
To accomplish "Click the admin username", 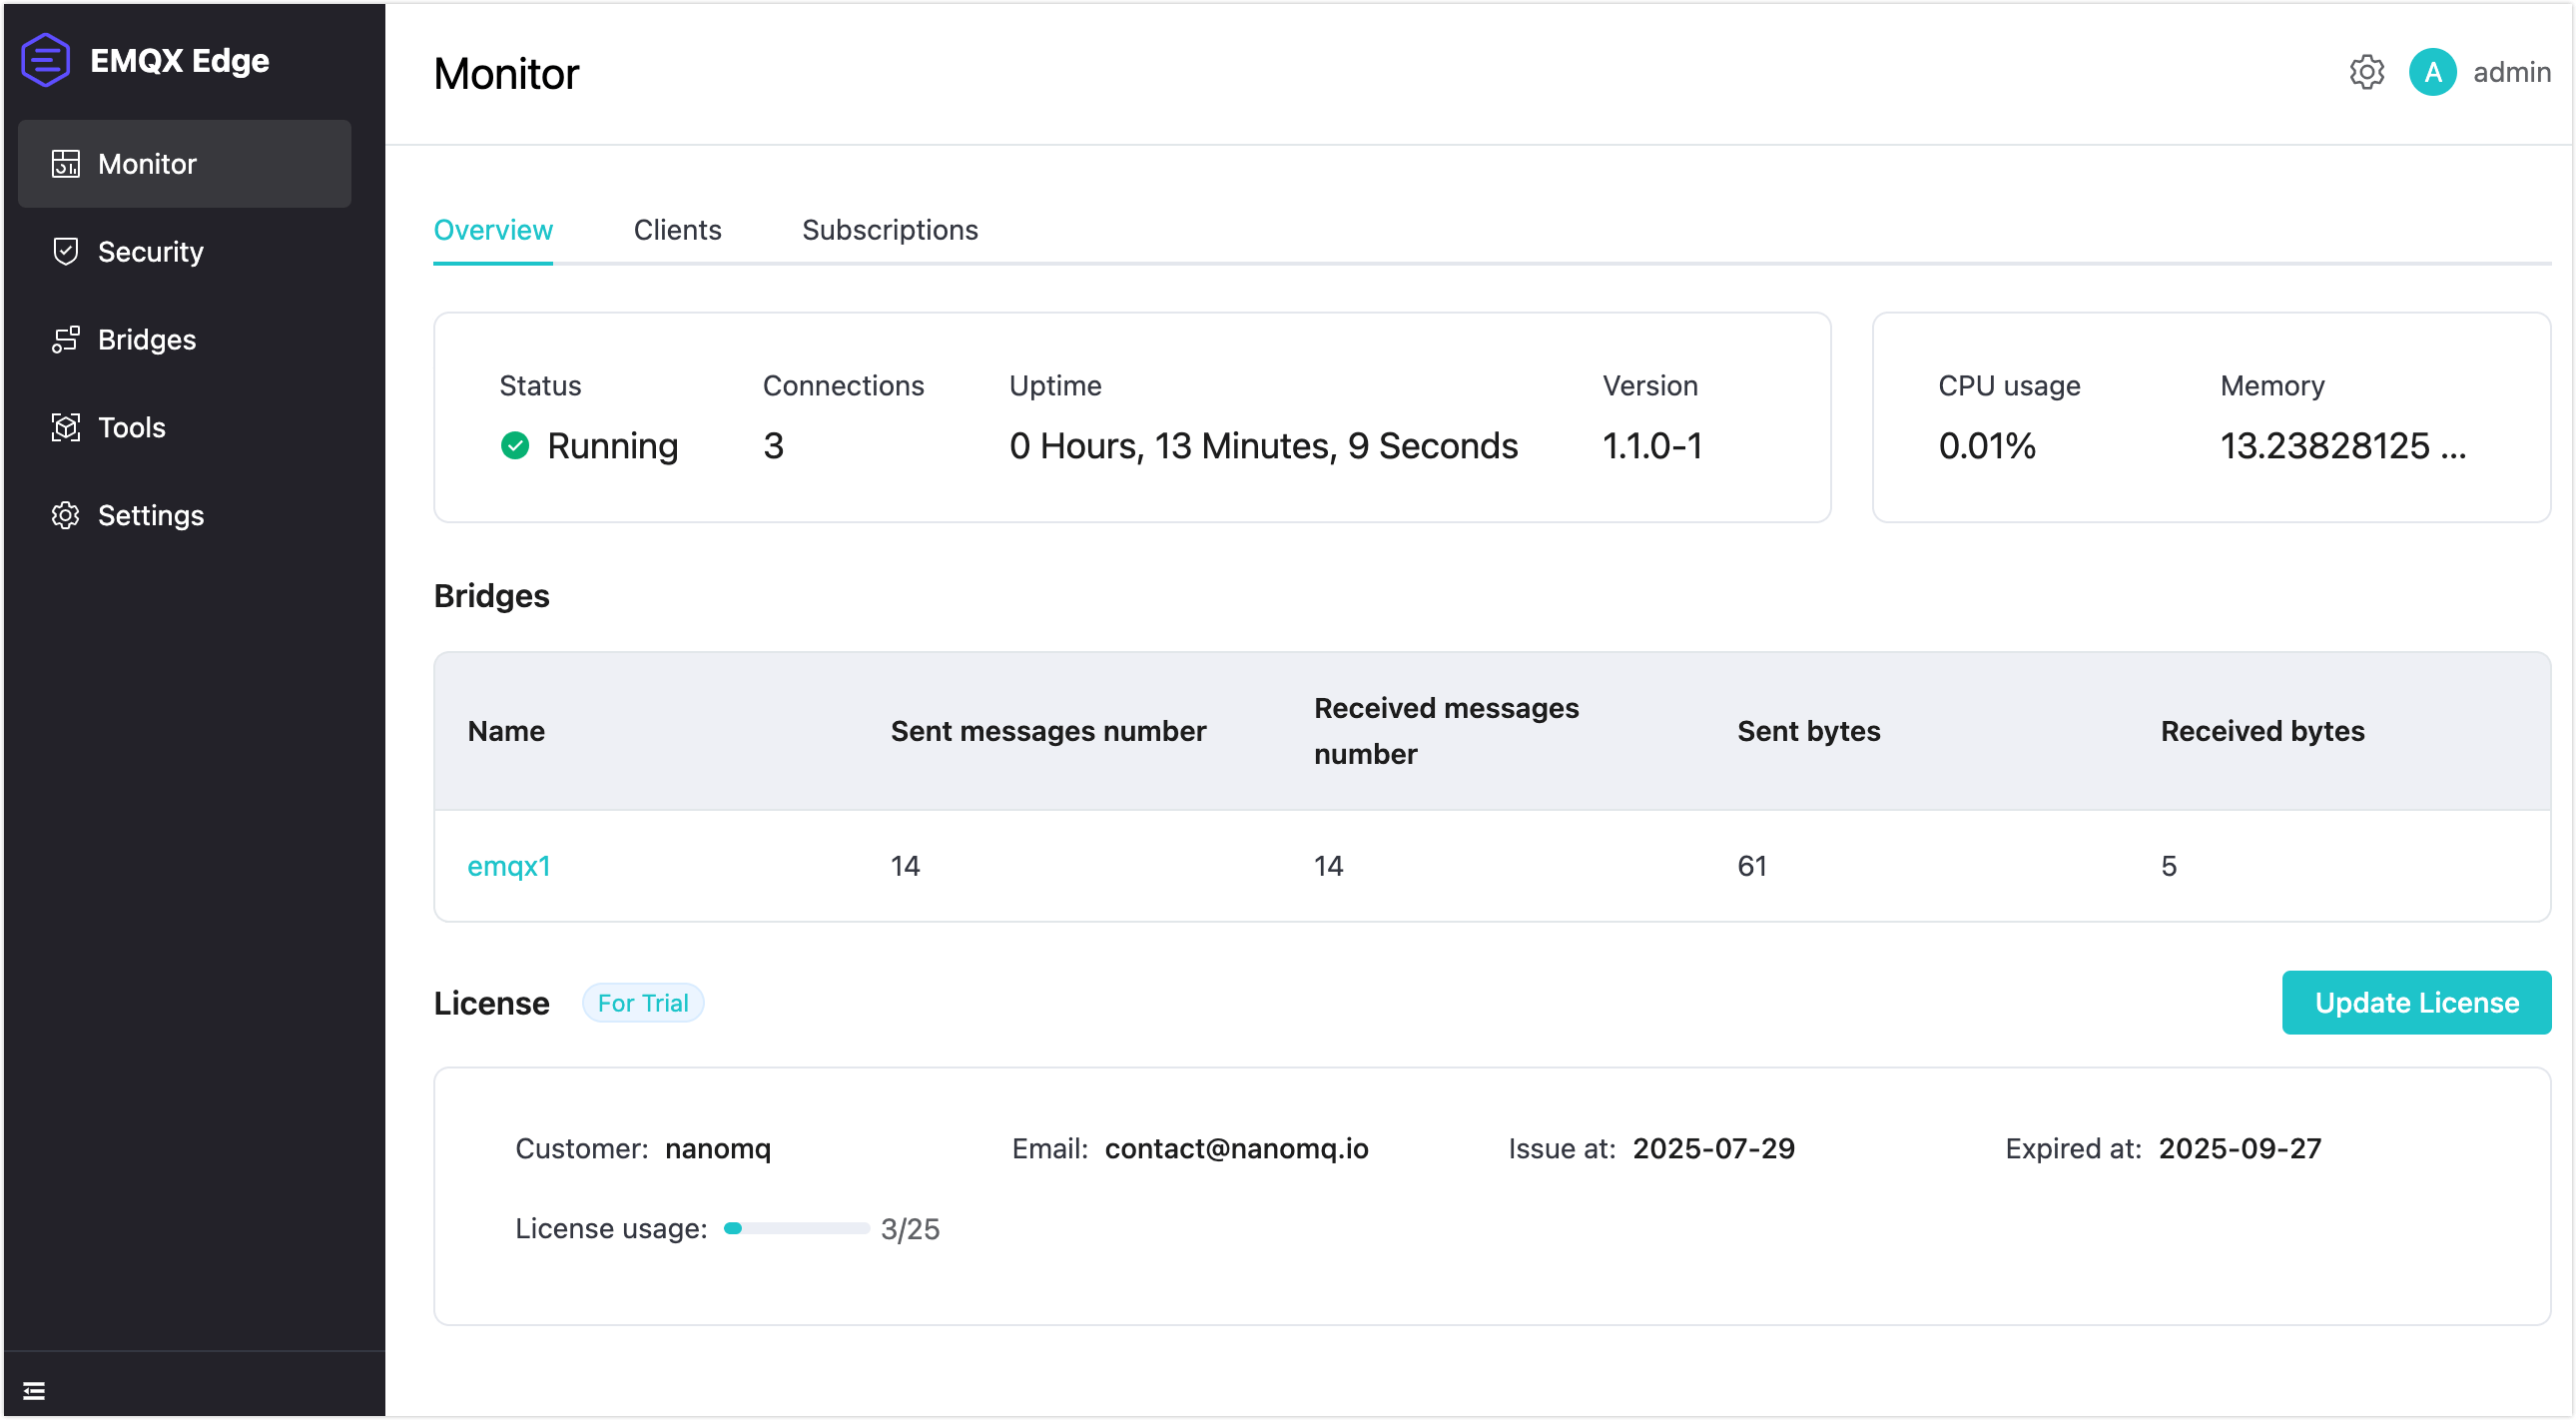I will tap(2512, 72).
